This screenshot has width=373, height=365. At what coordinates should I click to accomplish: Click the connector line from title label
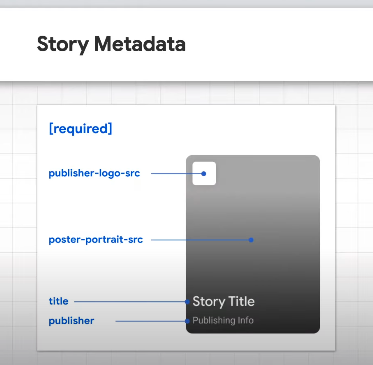[130, 302]
